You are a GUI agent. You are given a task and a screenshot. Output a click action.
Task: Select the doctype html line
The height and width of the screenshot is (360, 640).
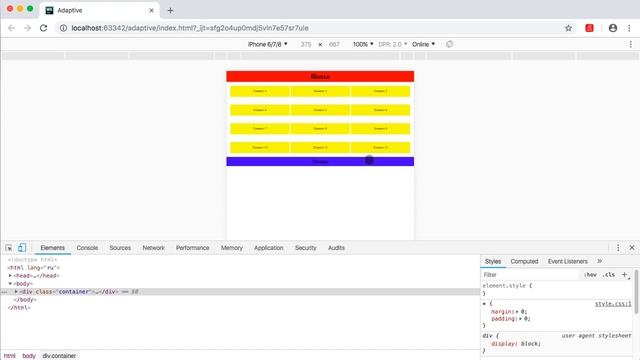[x=32, y=260]
